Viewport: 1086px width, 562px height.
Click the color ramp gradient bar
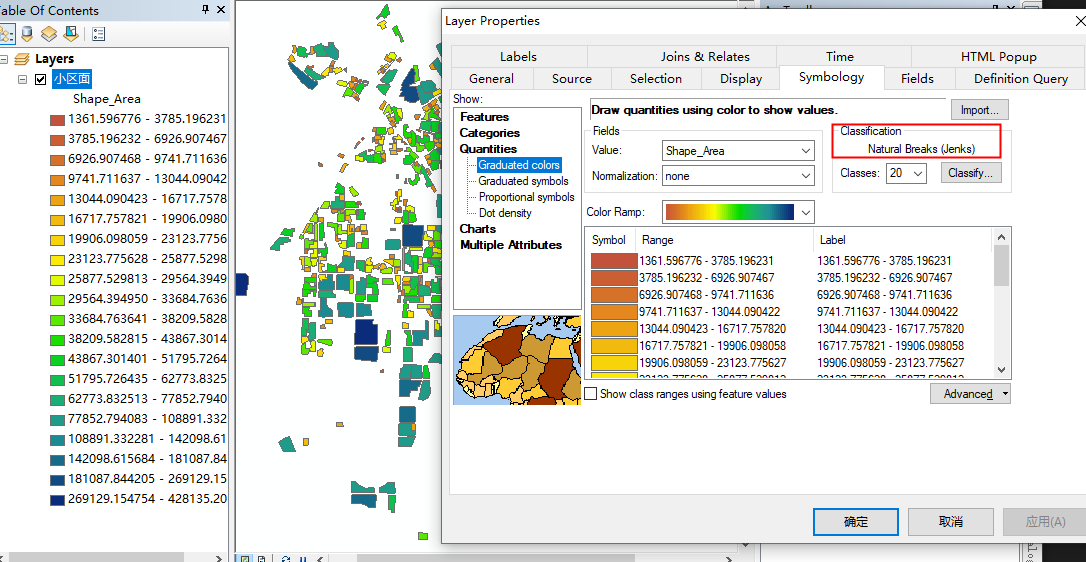(x=729, y=212)
